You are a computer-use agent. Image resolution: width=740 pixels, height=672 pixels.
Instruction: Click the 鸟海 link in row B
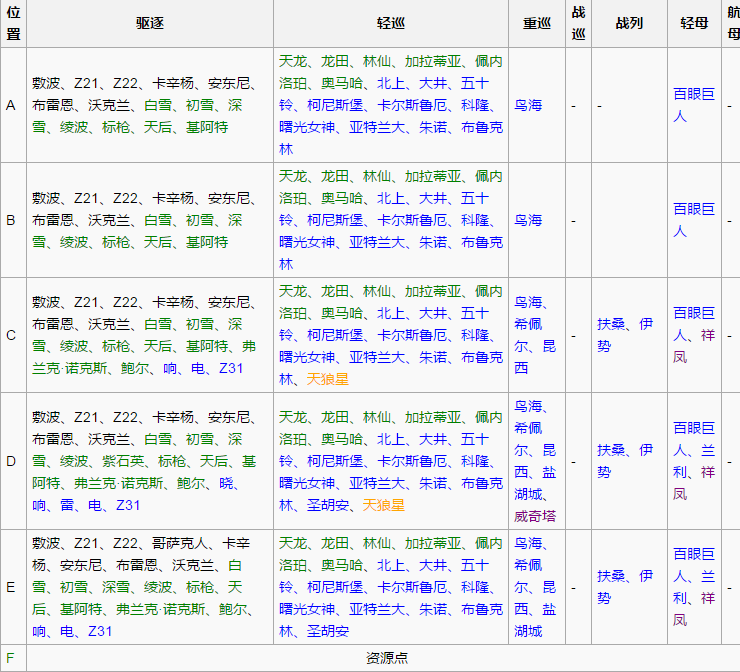[x=528, y=220]
